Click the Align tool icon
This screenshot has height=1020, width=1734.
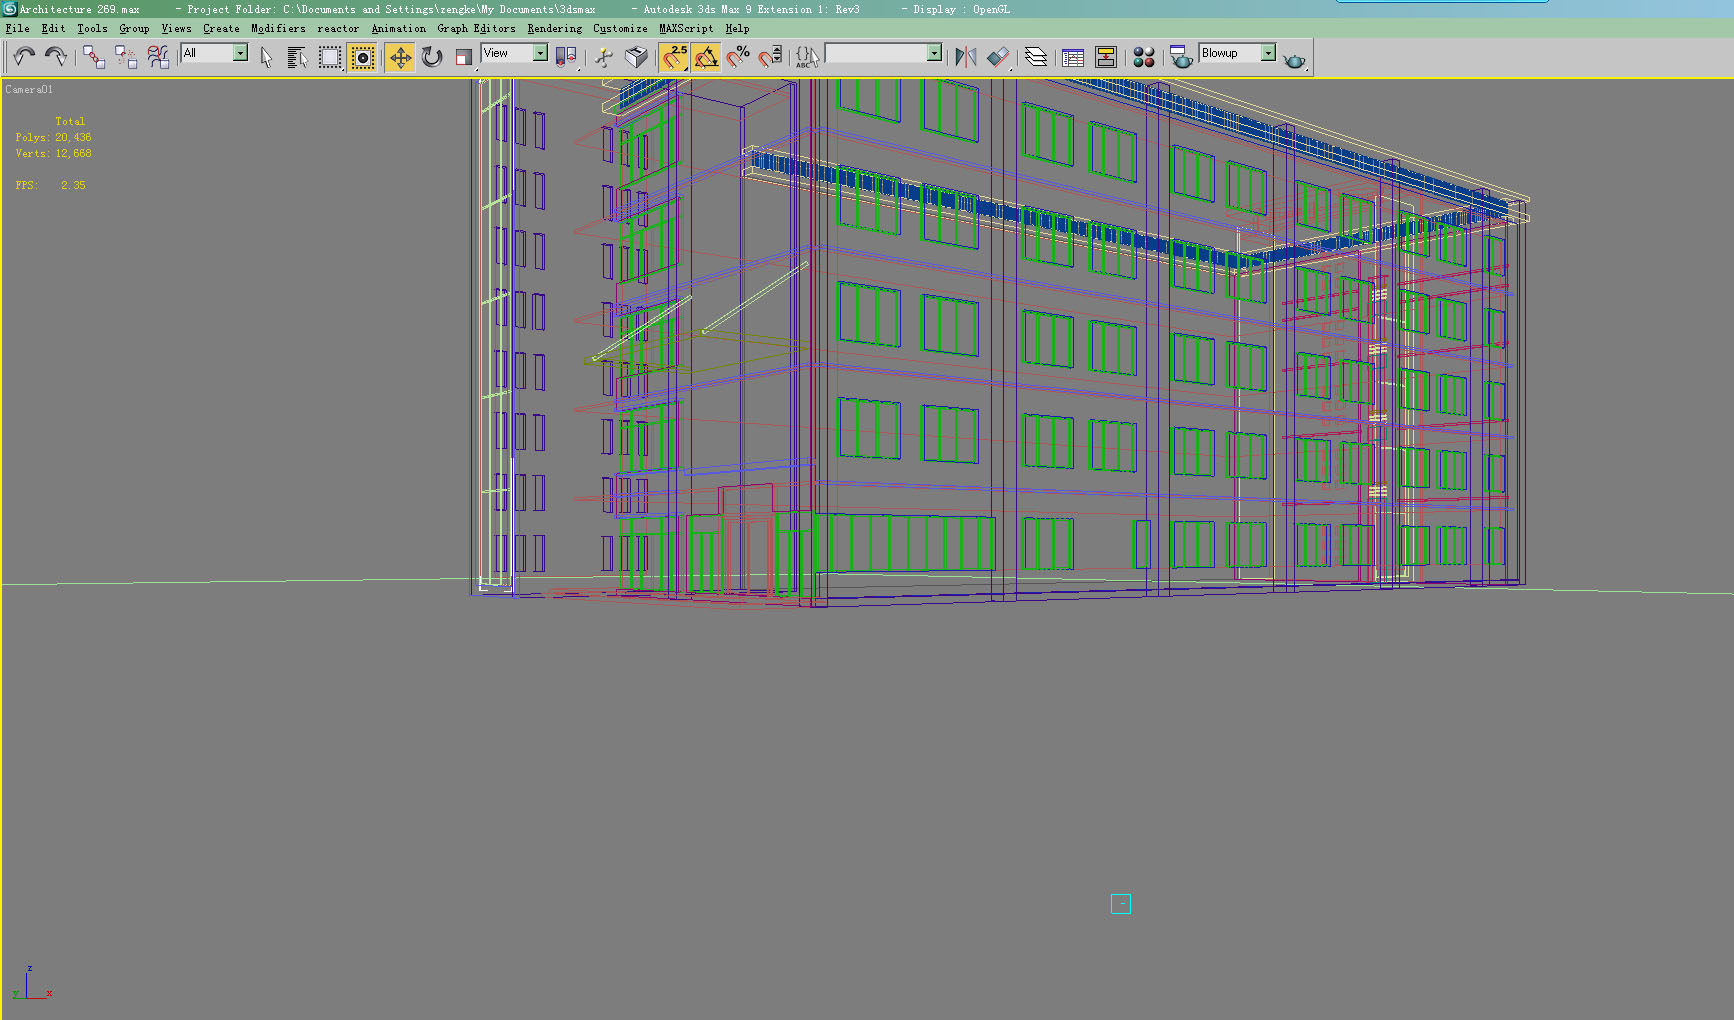coord(998,57)
